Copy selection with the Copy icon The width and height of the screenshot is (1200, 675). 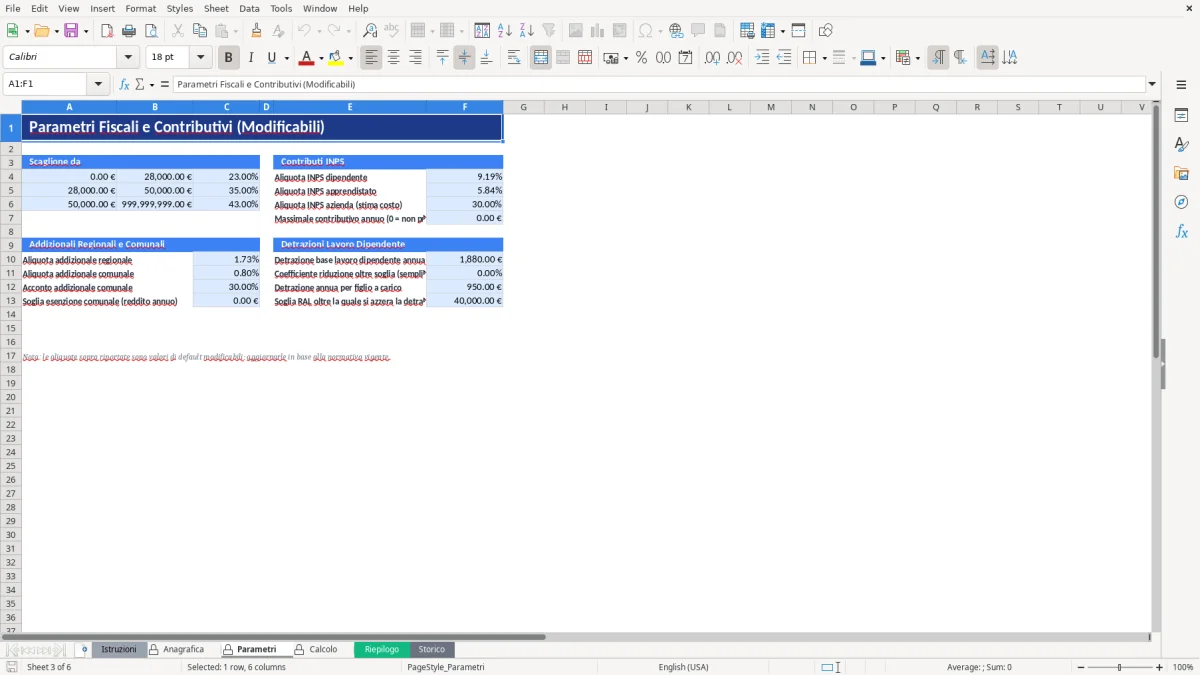tap(199, 31)
